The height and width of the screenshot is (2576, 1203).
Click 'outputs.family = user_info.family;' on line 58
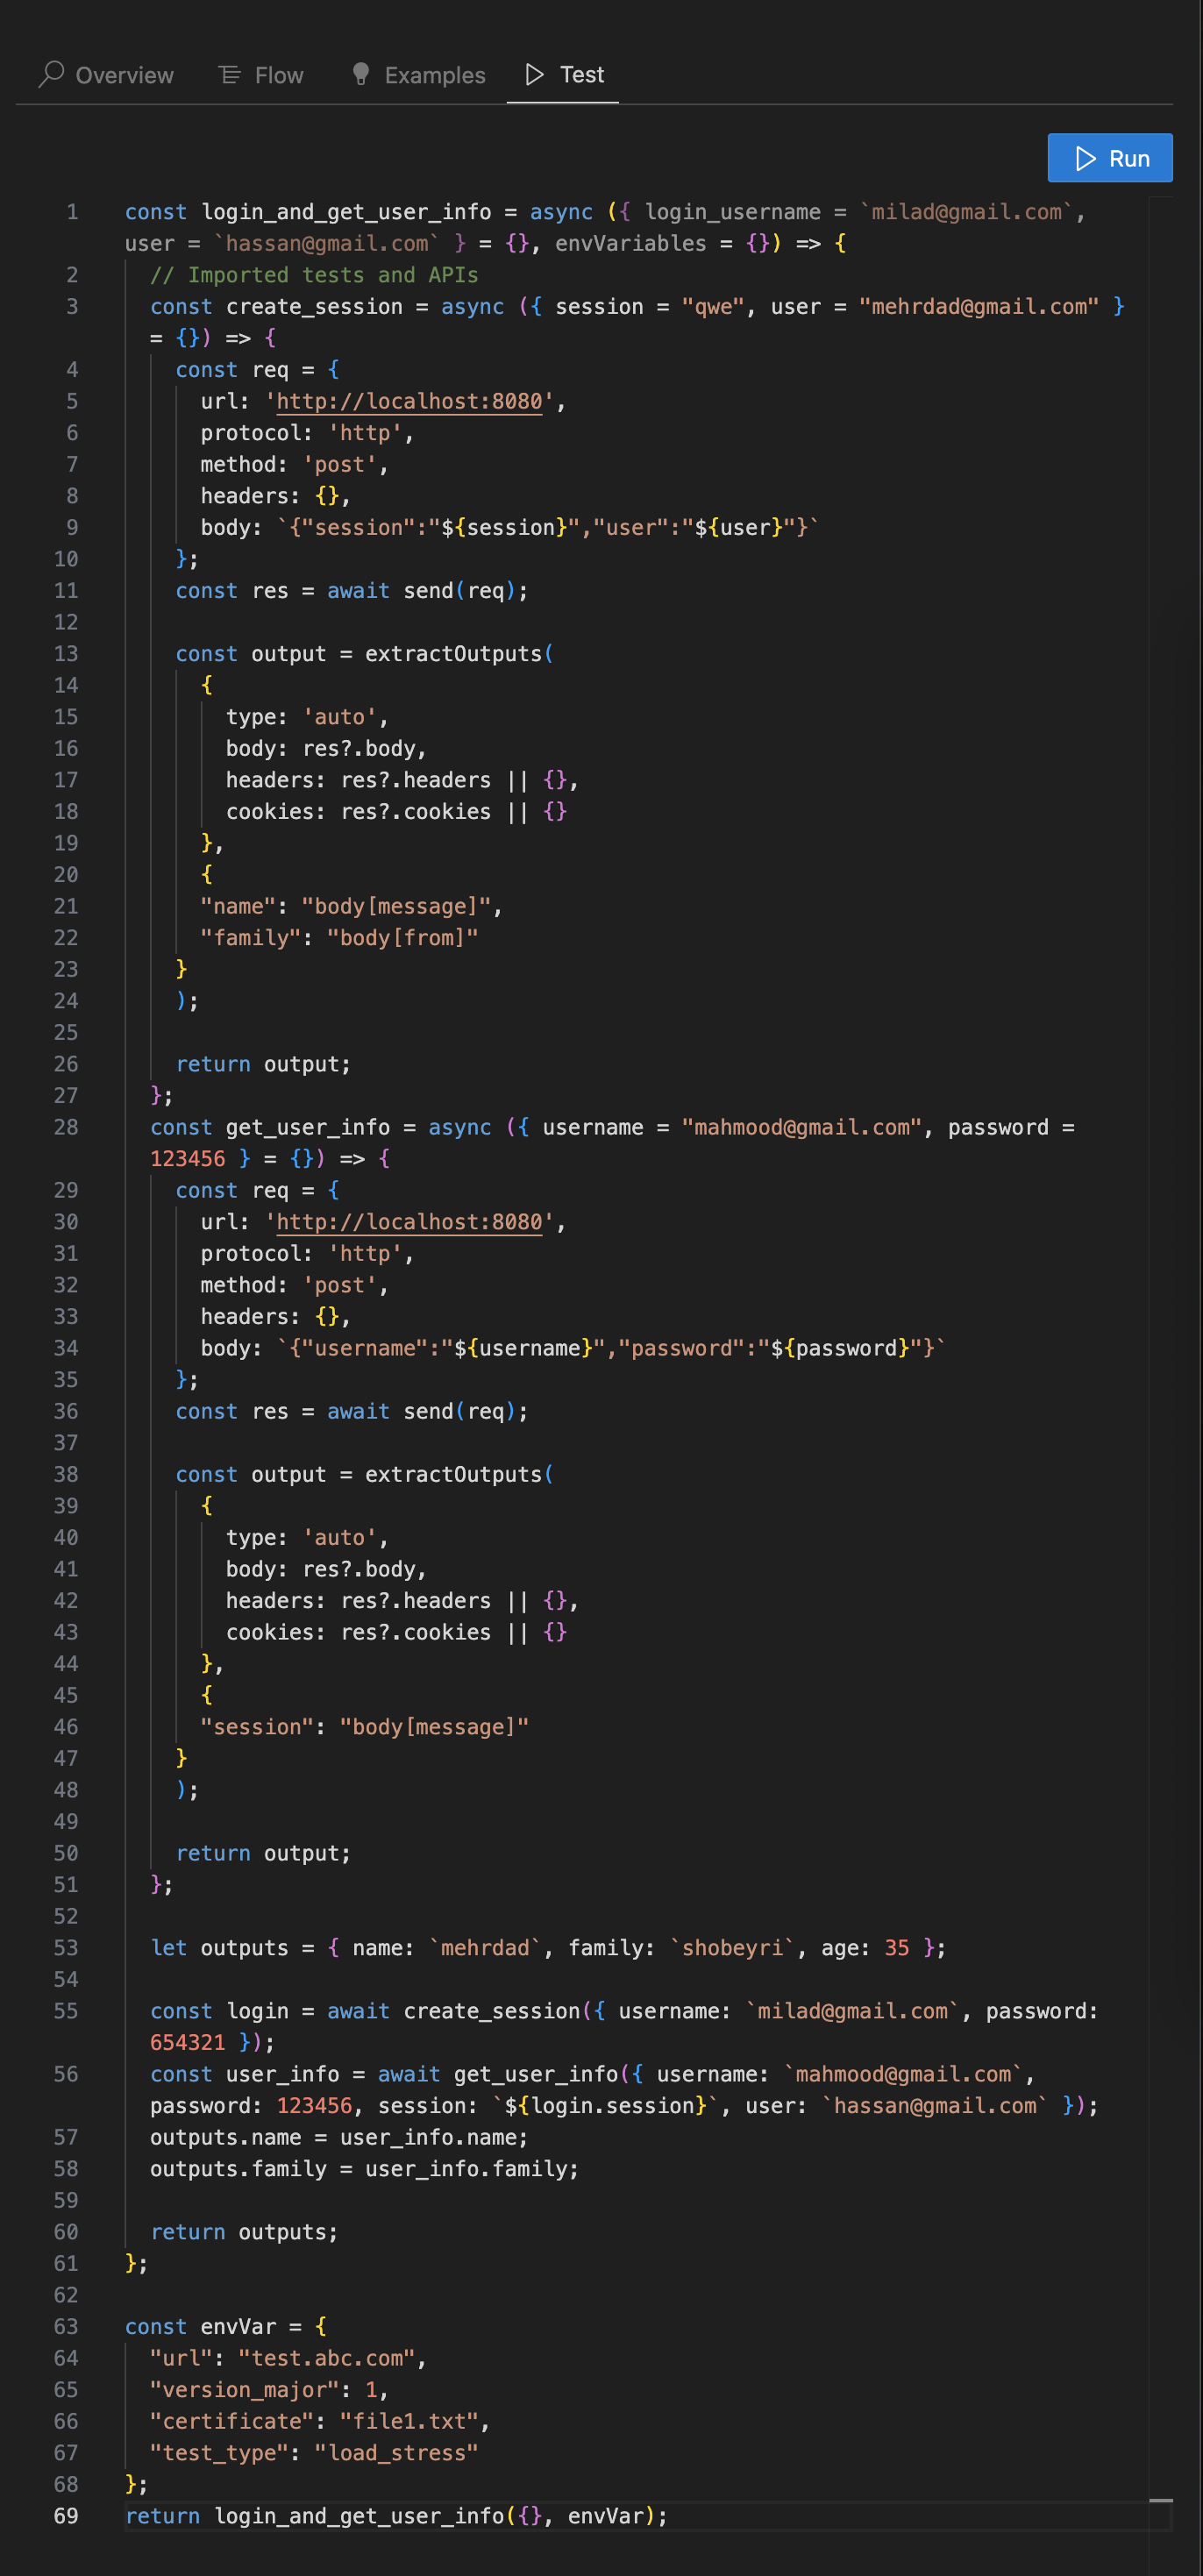click(x=364, y=2169)
